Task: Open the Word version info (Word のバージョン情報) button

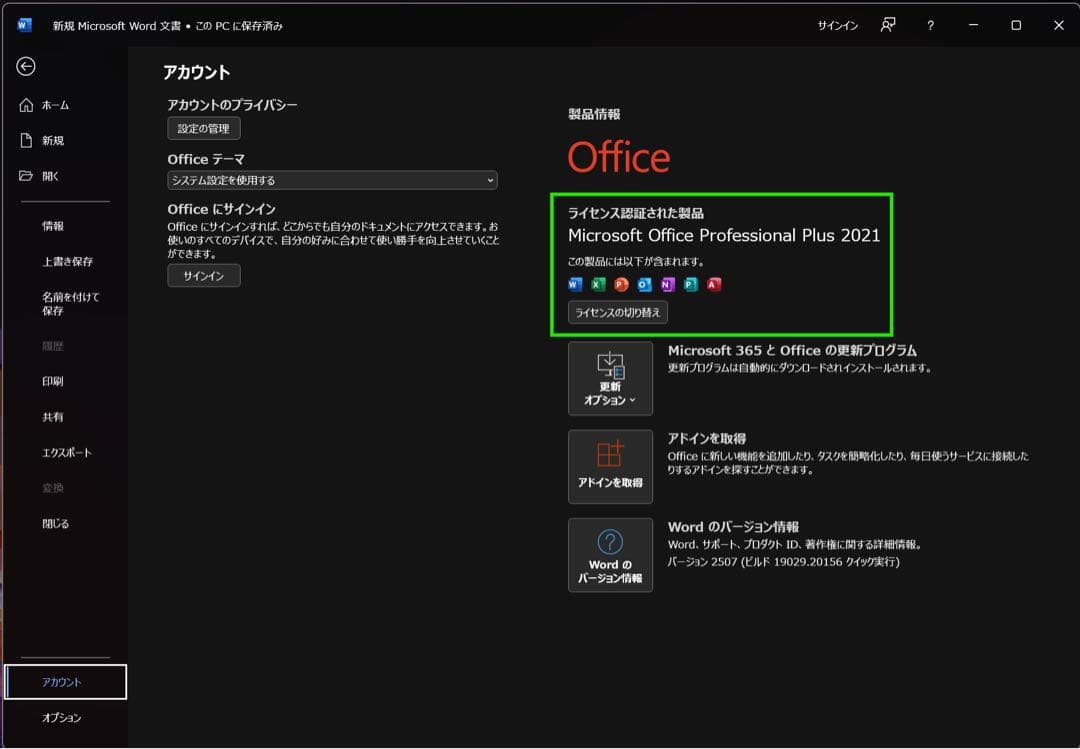Action: coord(610,555)
